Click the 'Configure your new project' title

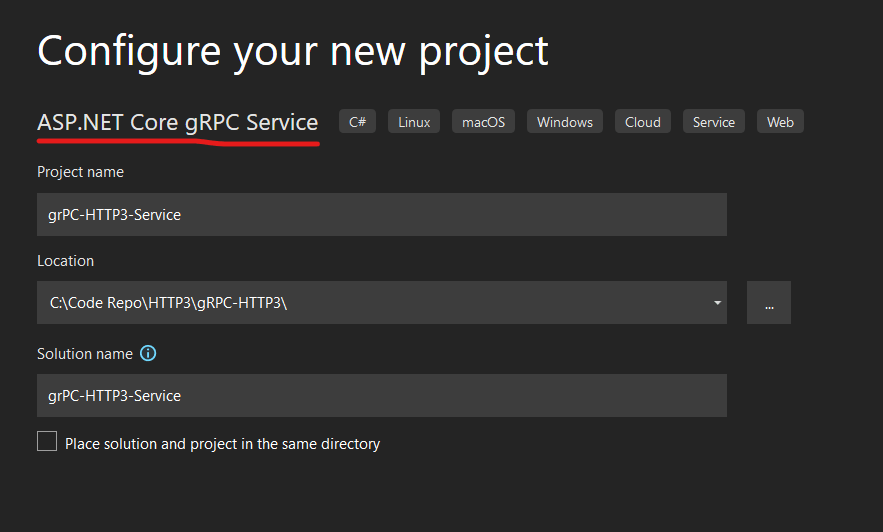coord(292,50)
